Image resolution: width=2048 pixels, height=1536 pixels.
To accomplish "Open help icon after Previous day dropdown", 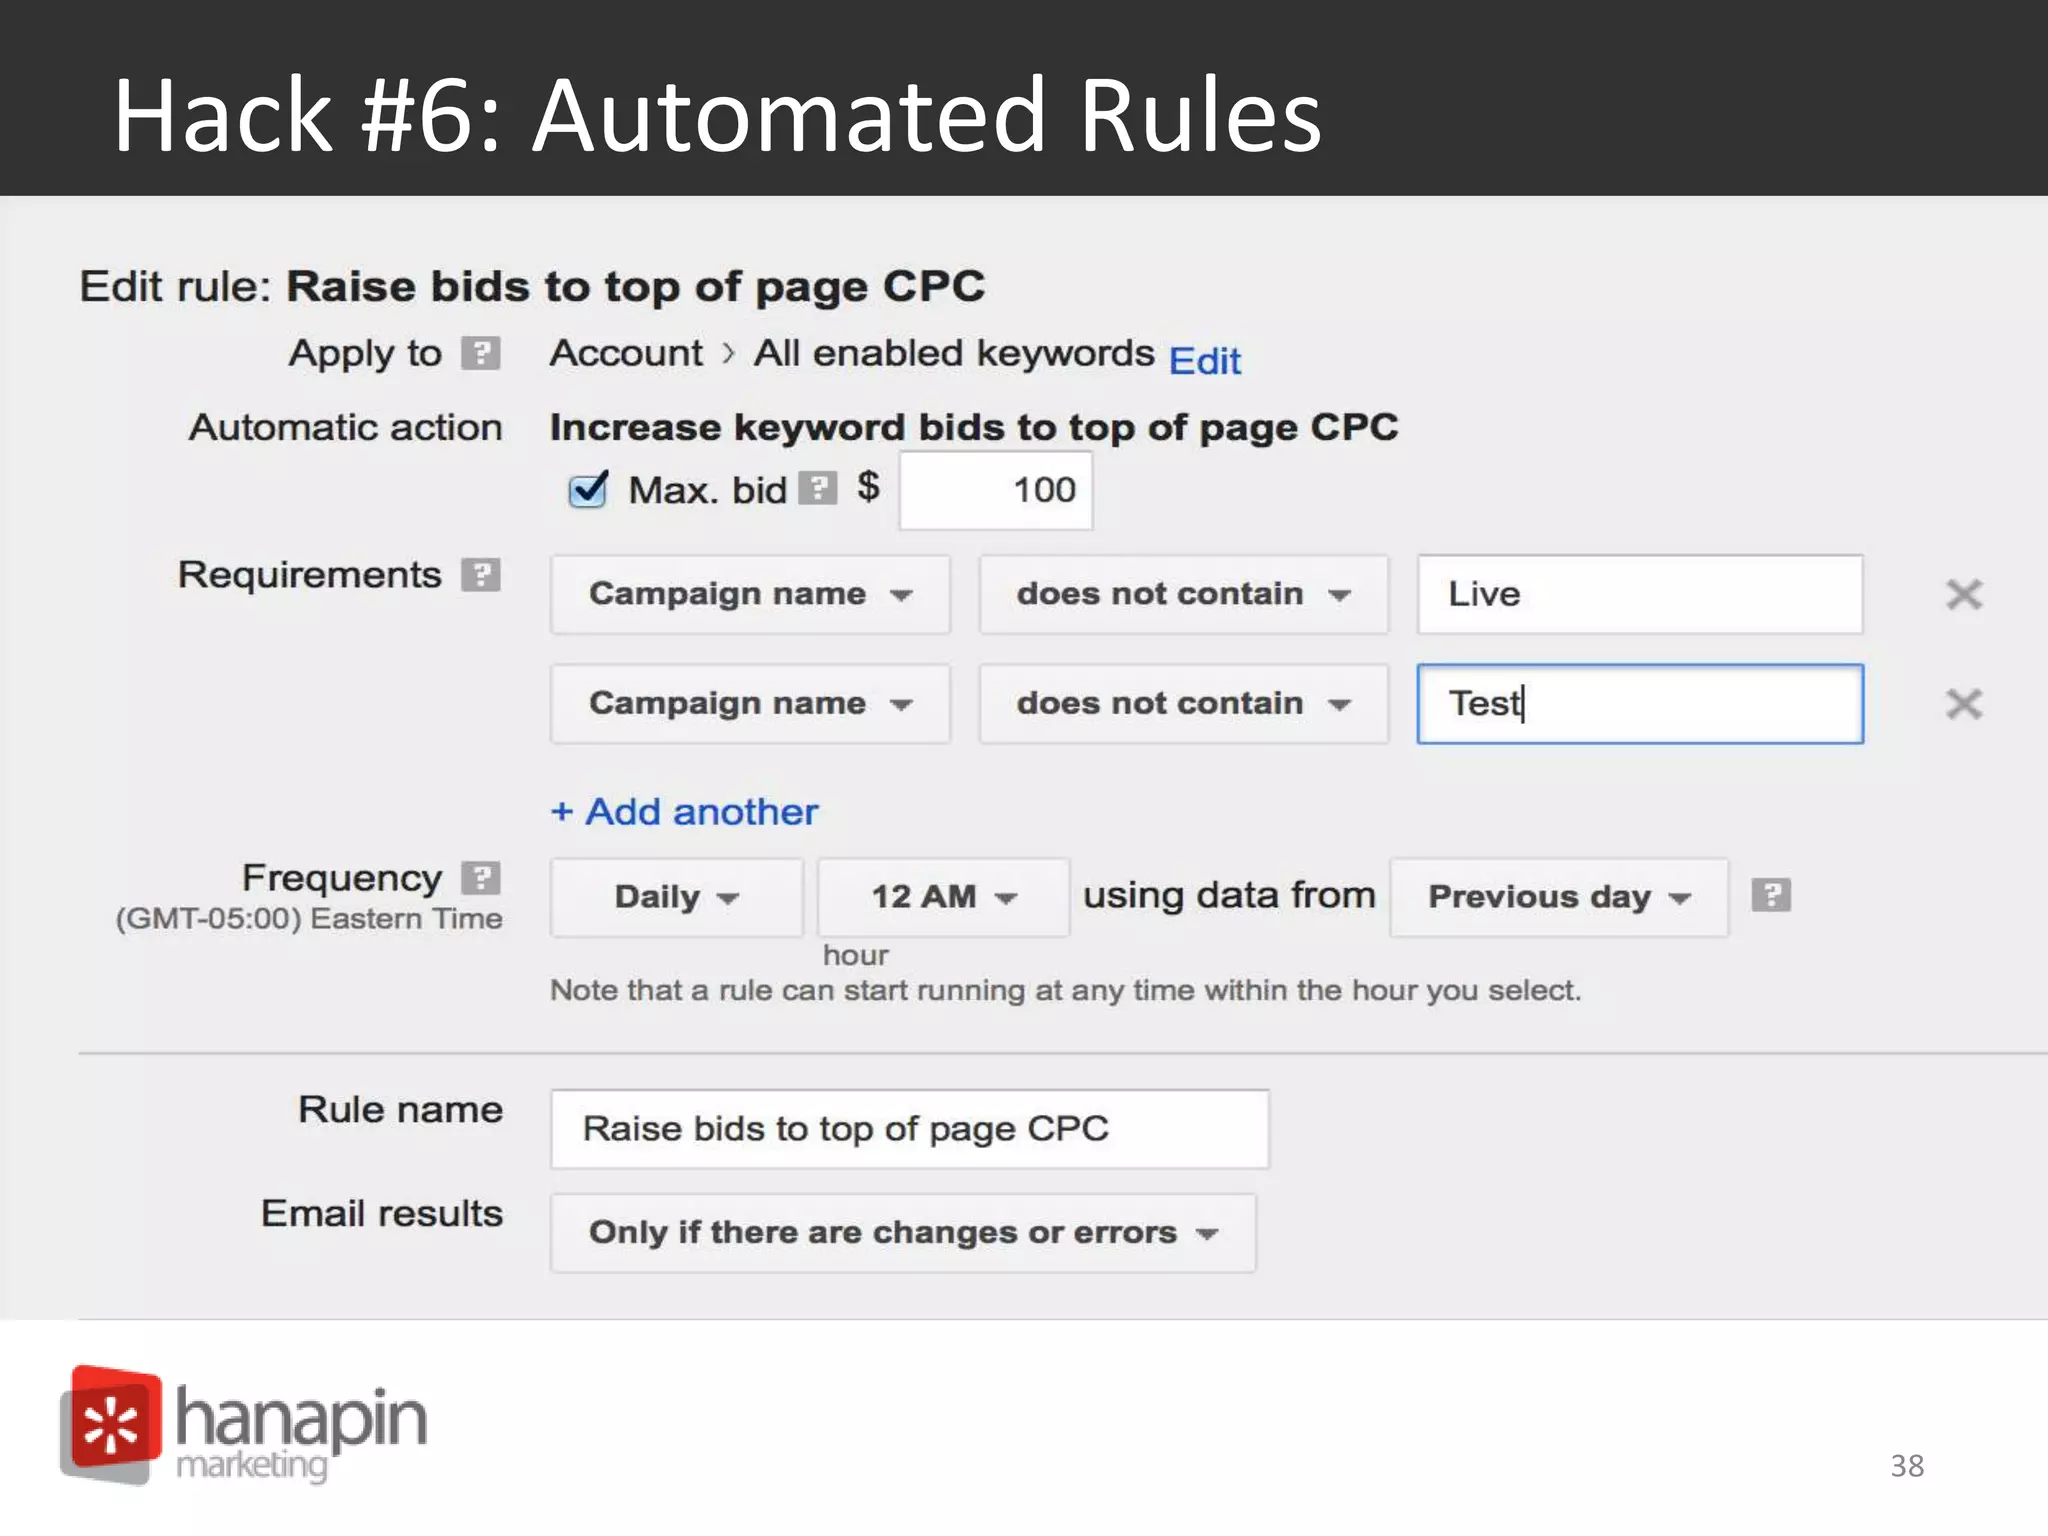I will pos(1771,895).
